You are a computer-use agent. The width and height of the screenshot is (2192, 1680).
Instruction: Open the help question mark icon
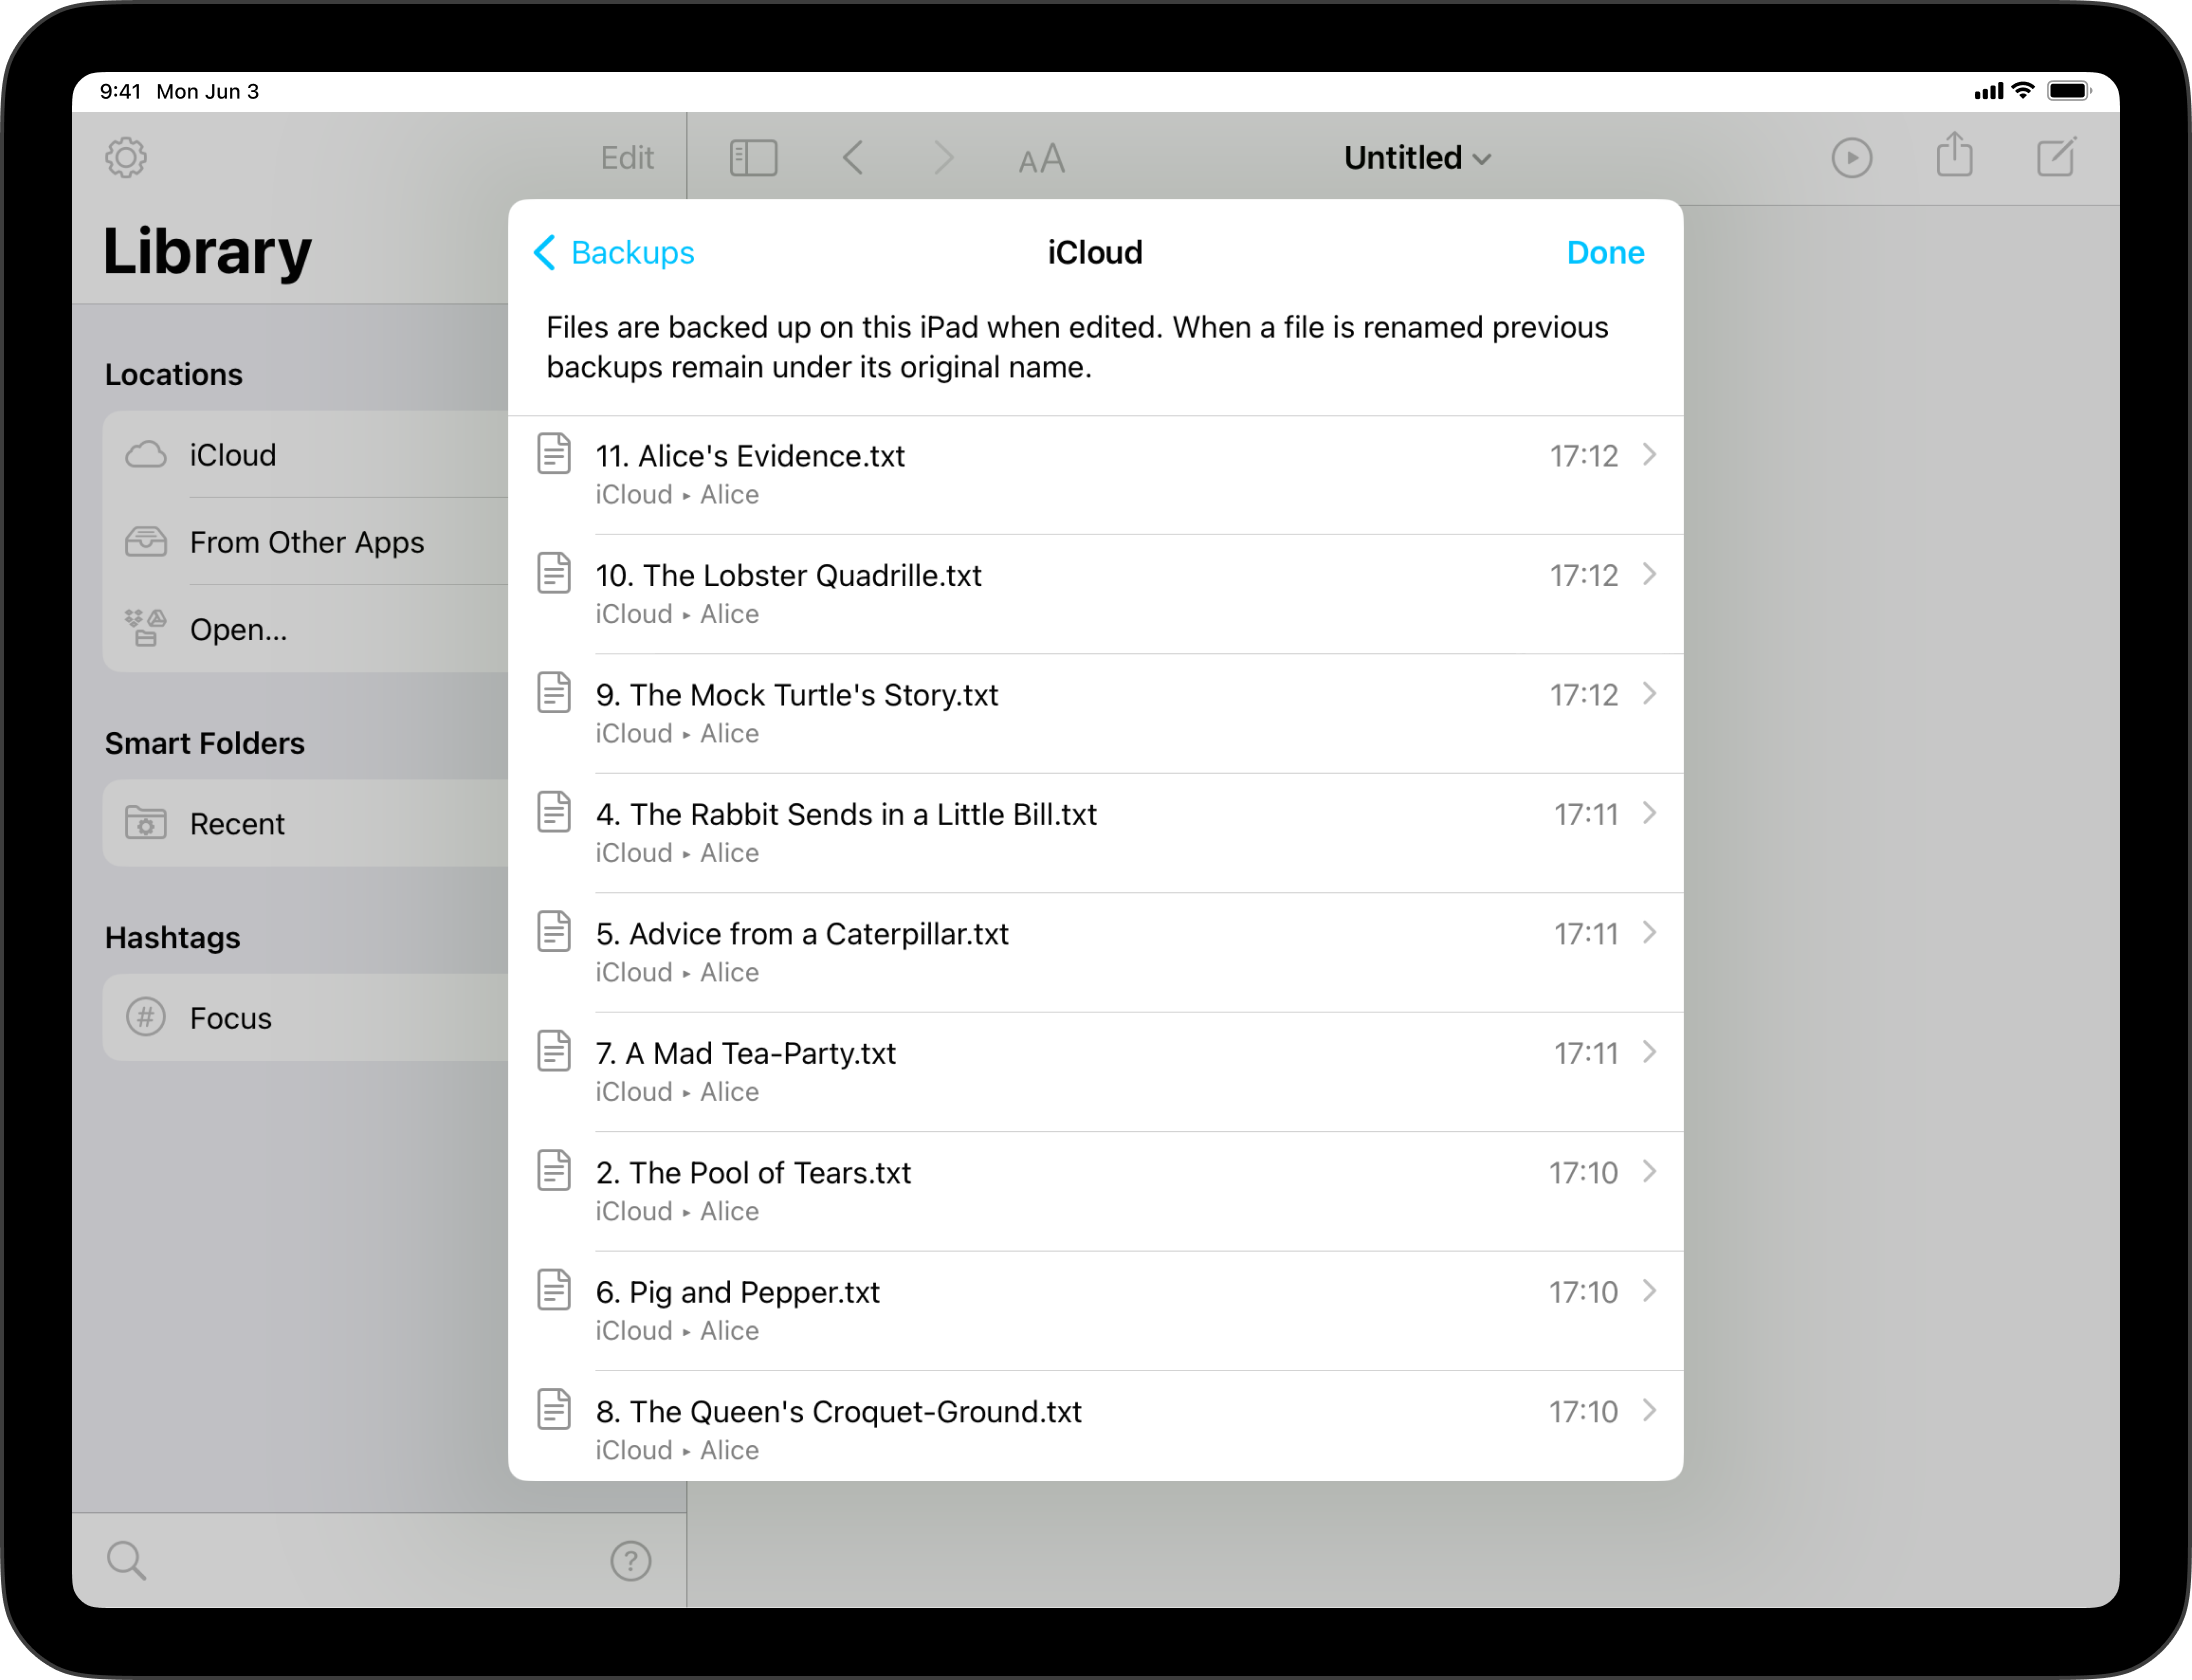[x=630, y=1560]
